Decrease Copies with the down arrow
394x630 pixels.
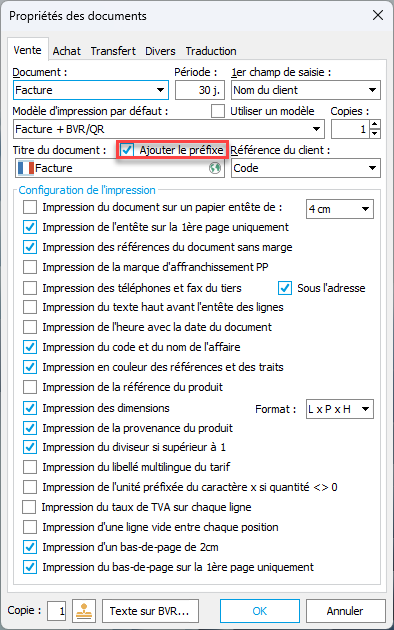tap(375, 133)
